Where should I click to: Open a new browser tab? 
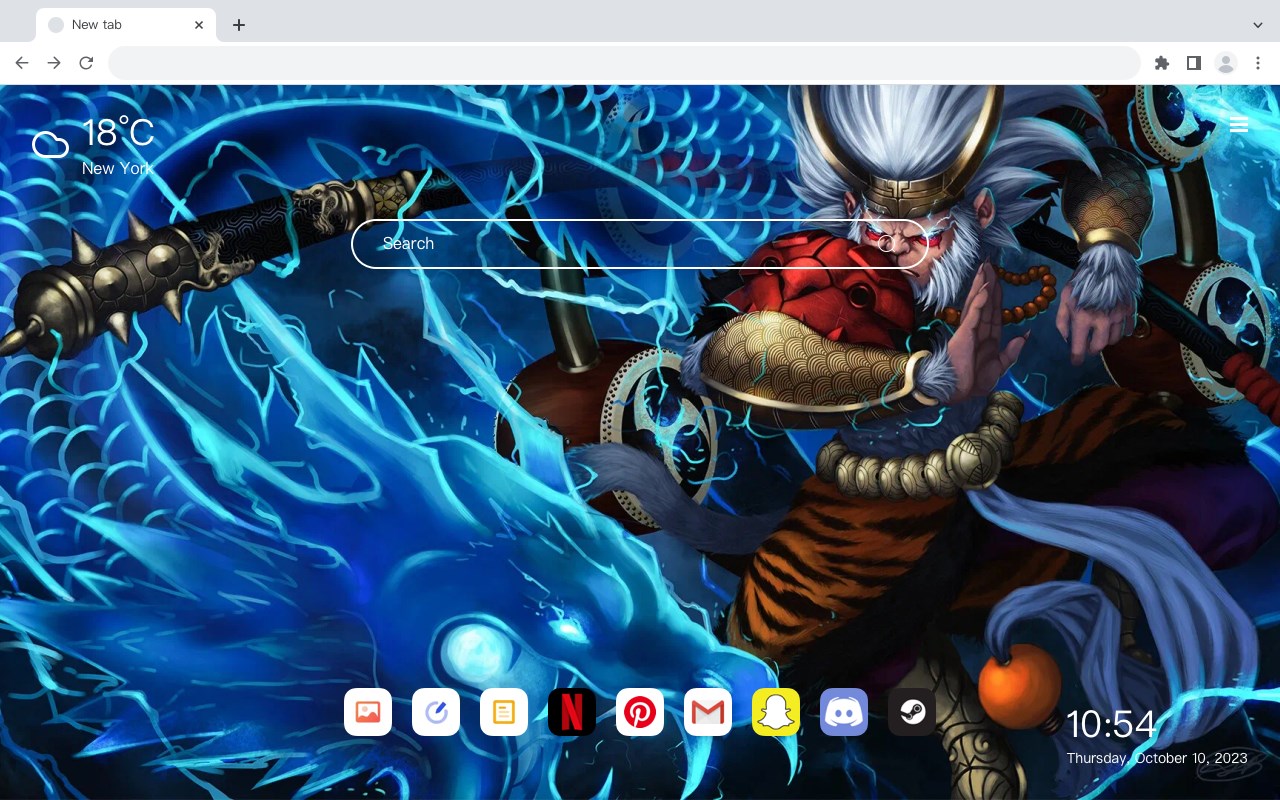click(238, 25)
